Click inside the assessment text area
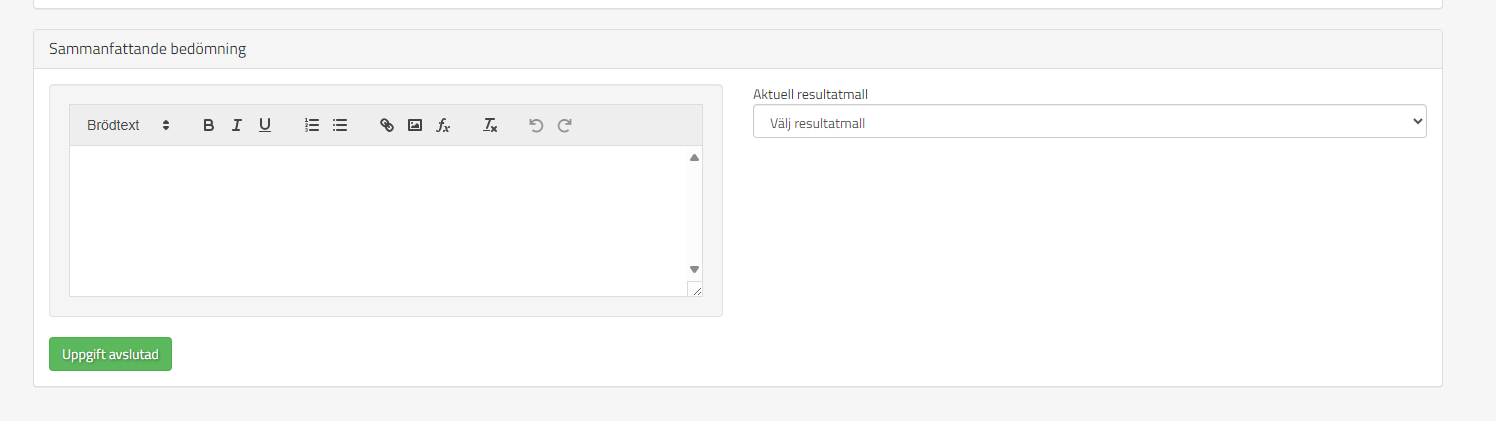This screenshot has height=421, width=1496. (380, 220)
